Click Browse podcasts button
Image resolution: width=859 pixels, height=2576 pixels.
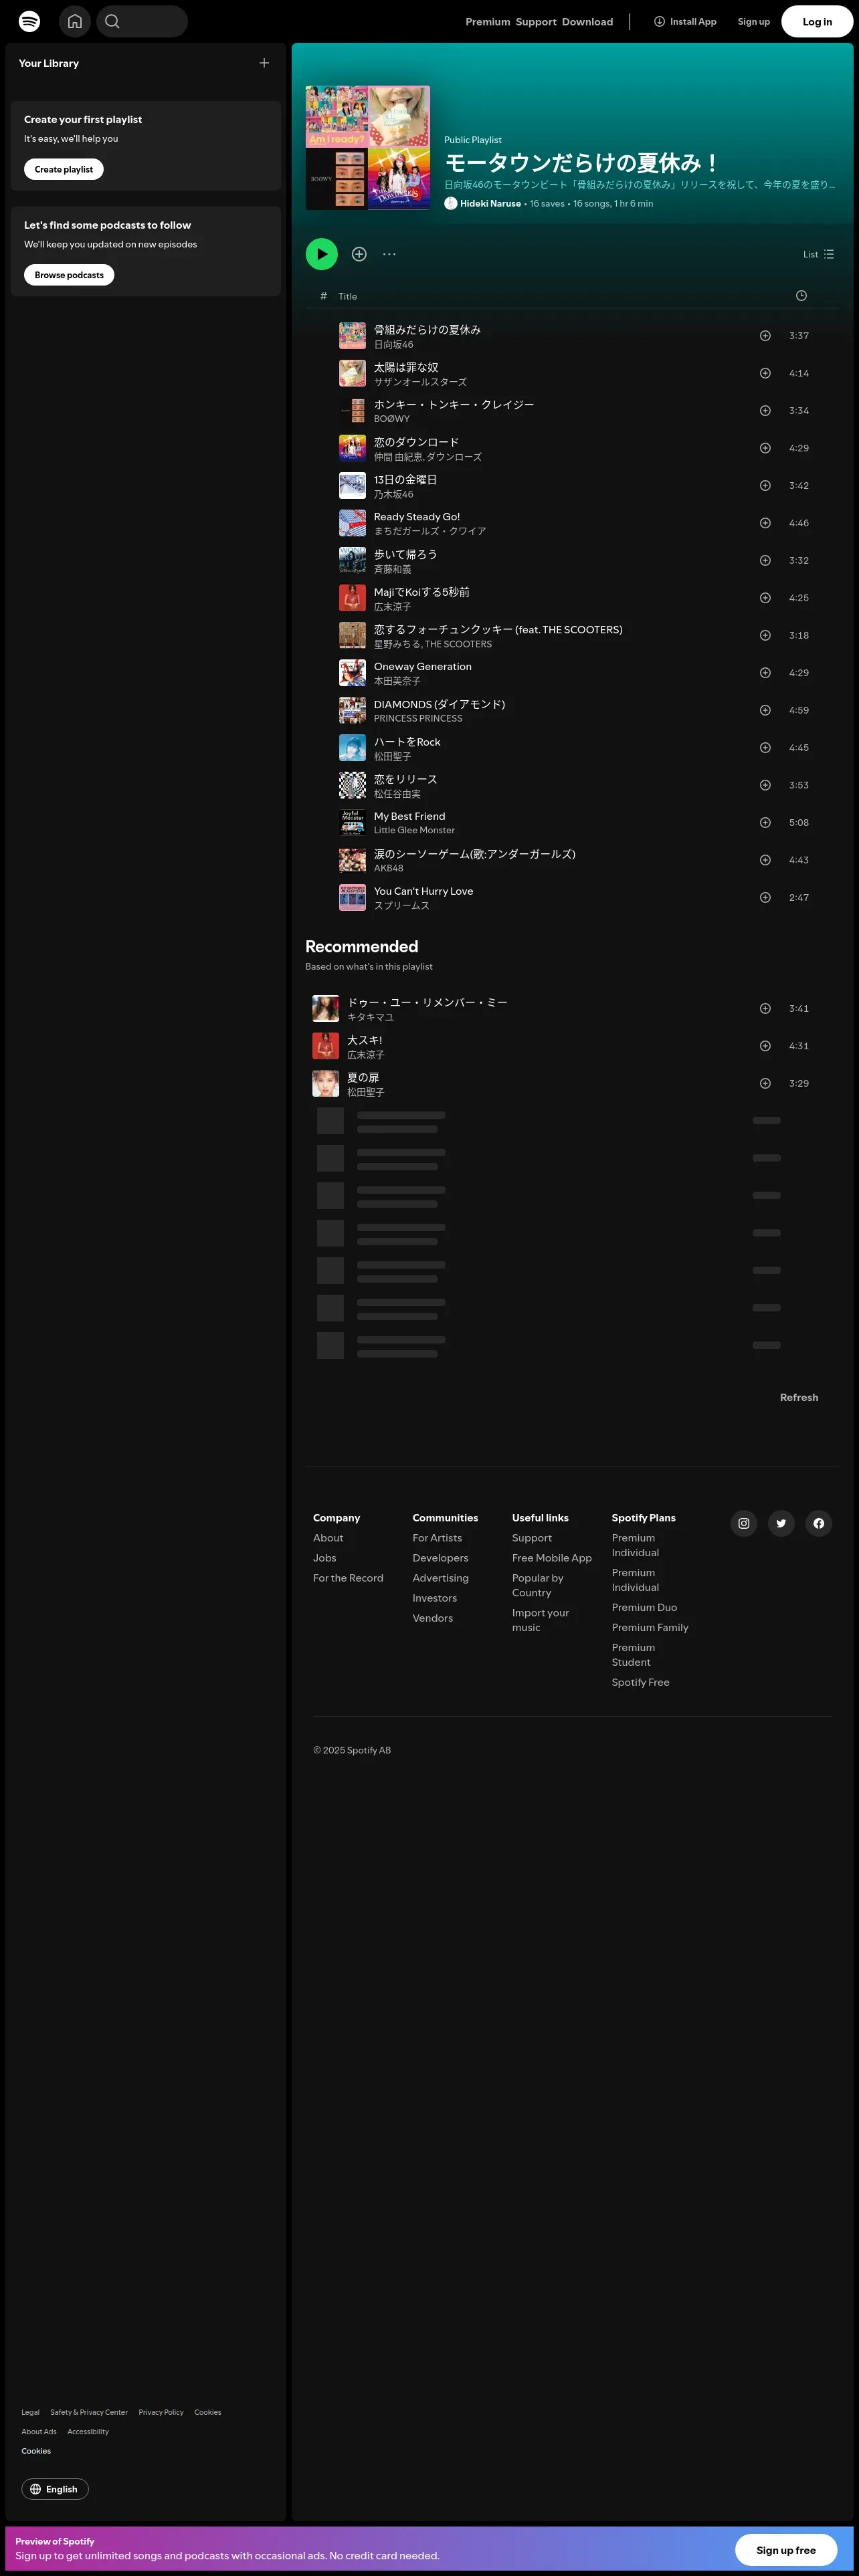[69, 275]
